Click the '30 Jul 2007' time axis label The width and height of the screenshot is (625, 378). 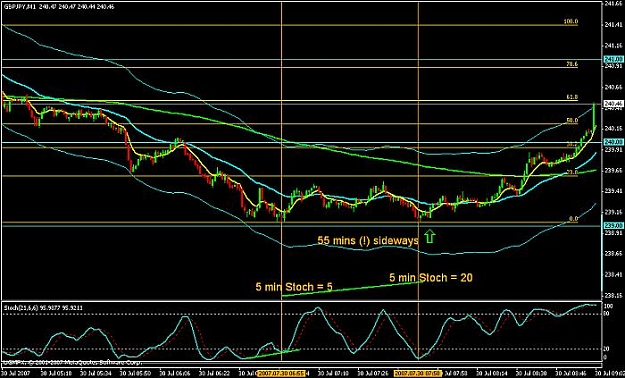[x=15, y=374]
